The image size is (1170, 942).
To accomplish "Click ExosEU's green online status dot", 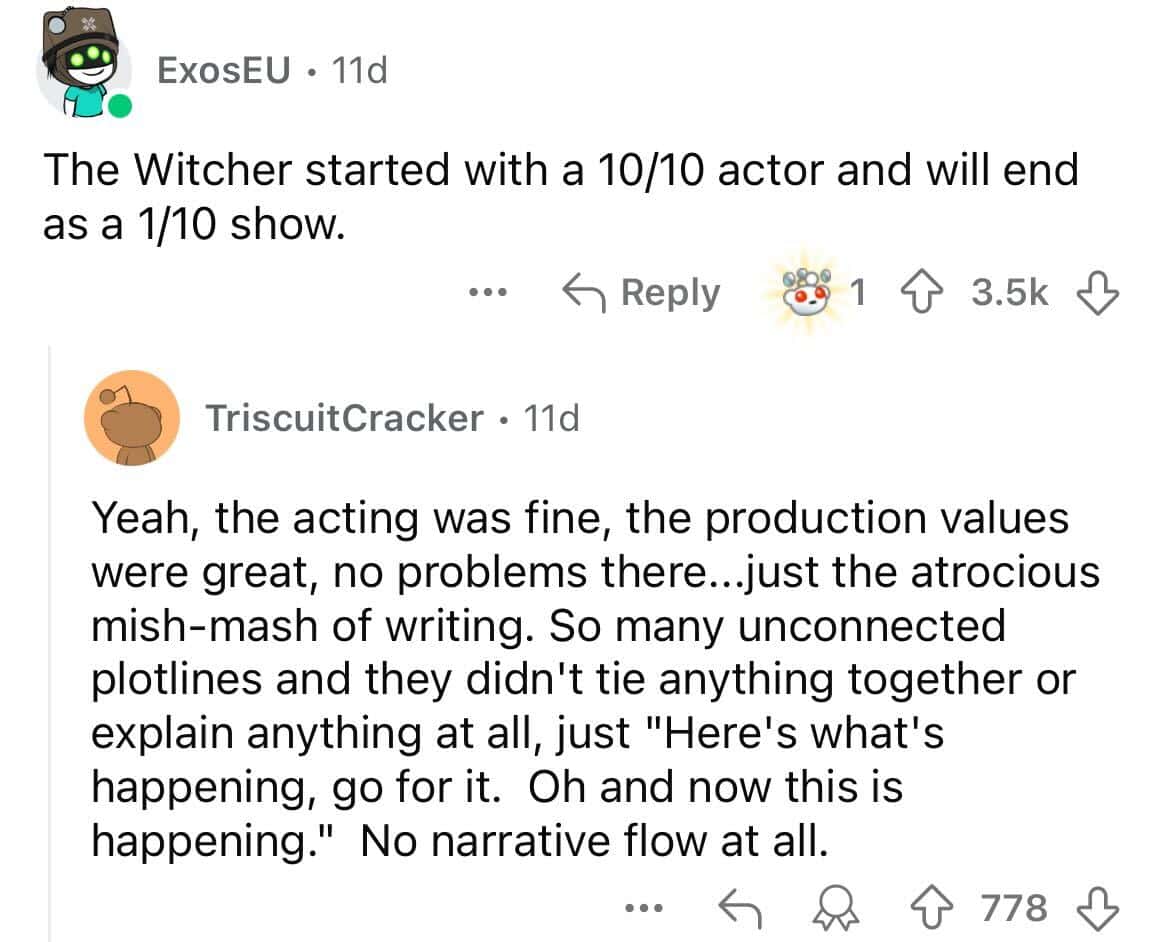I will (x=119, y=105).
